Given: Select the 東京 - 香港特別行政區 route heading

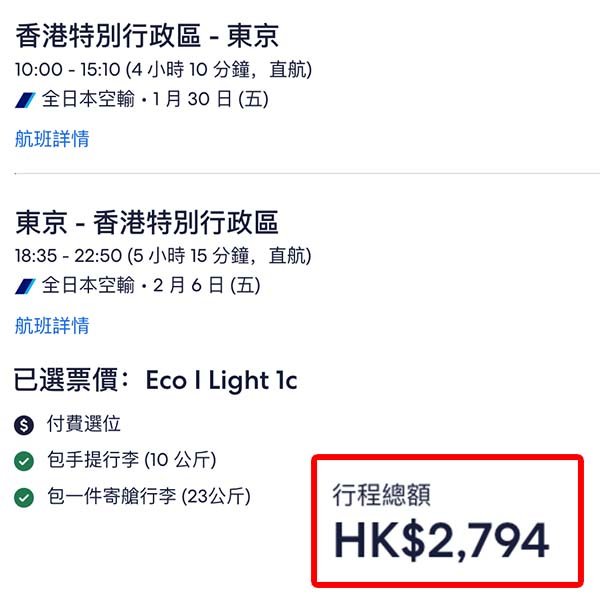Looking at the screenshot, I should (x=147, y=222).
